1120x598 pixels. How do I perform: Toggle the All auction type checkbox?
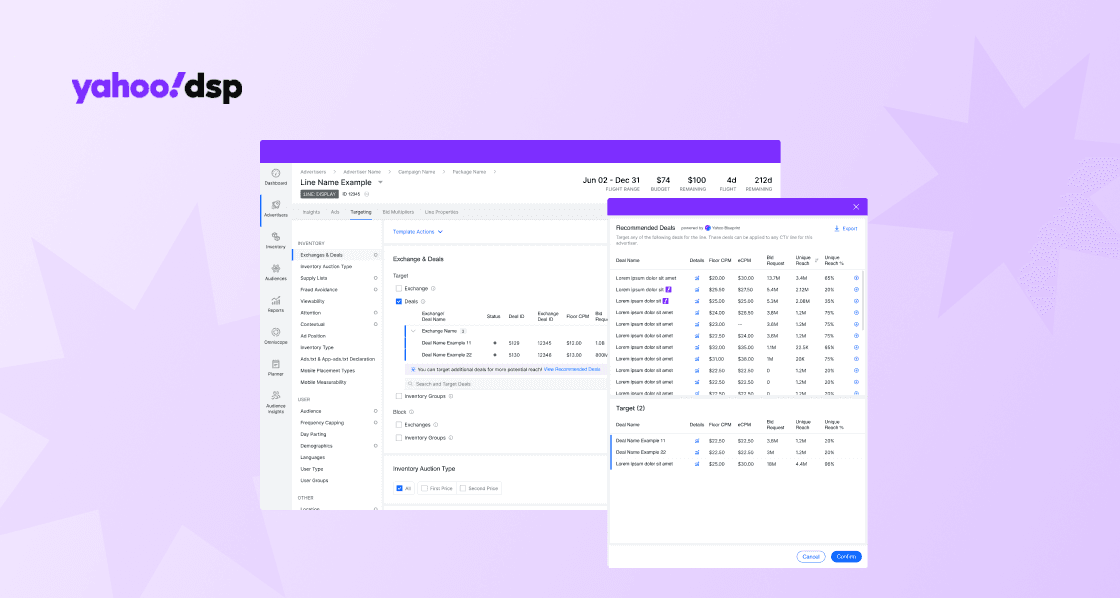click(399, 488)
